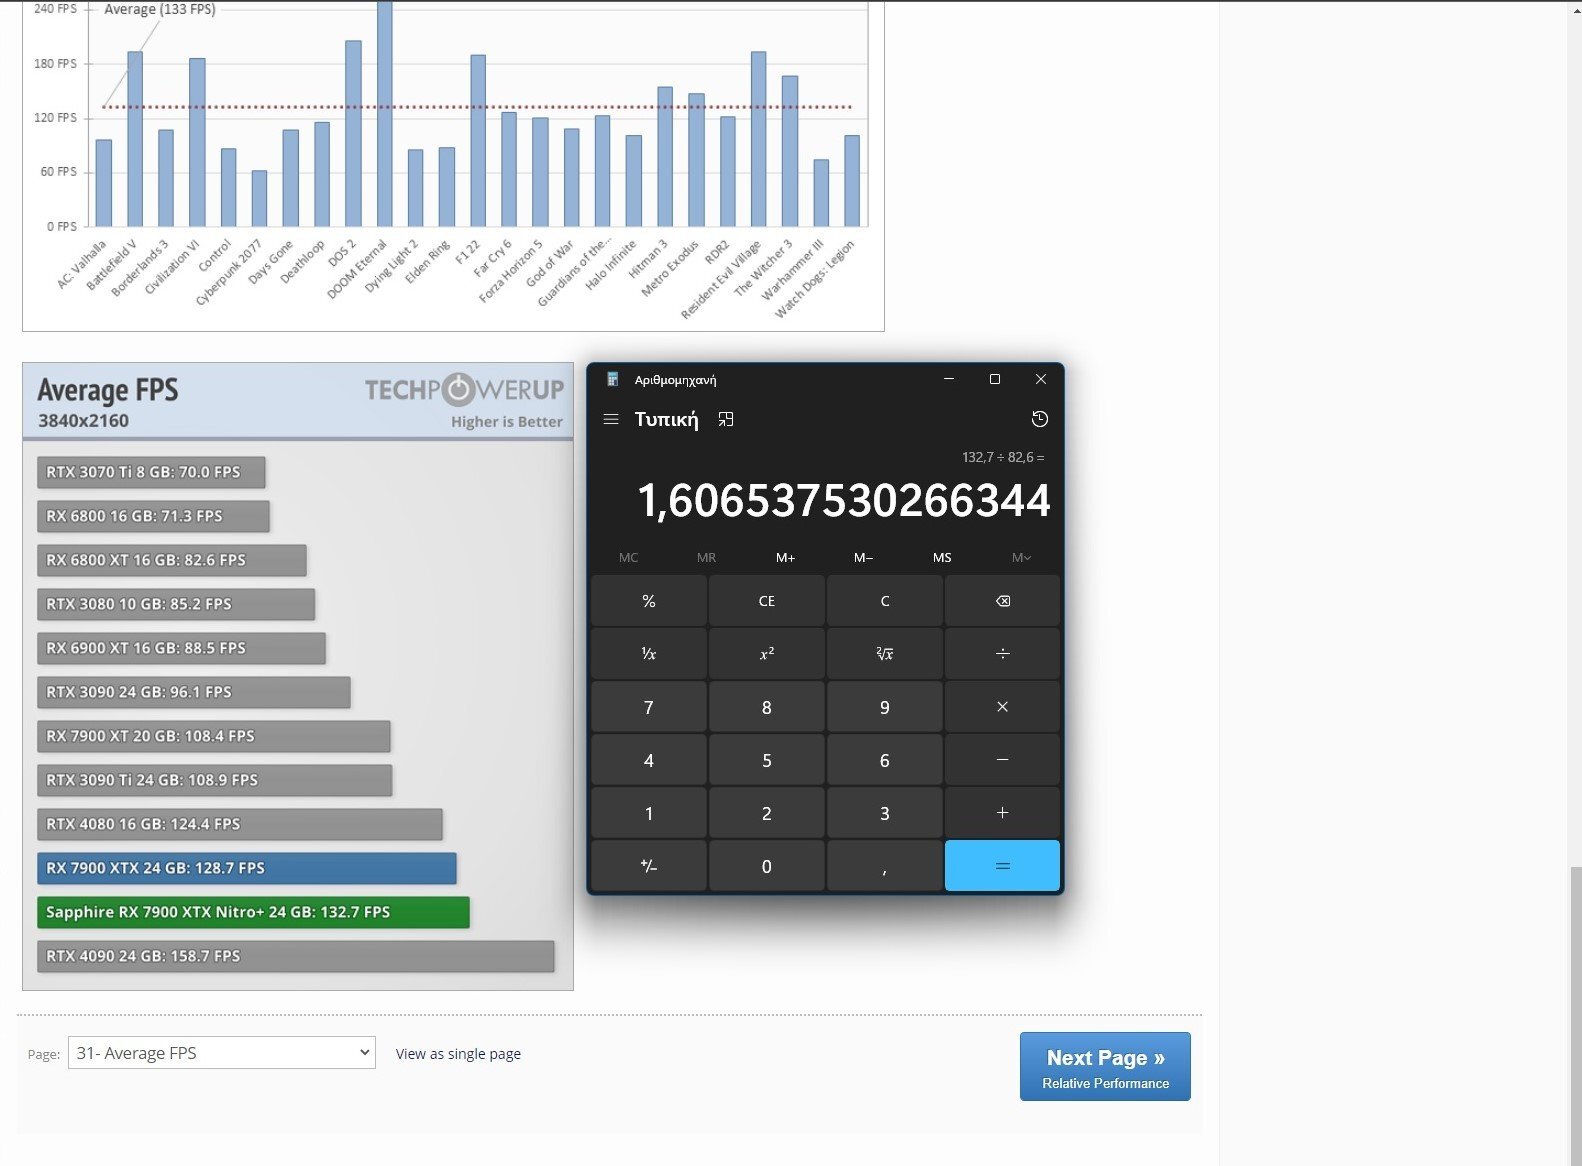Open the page selector dropdown '31- Average FPS'
Image resolution: width=1582 pixels, height=1166 pixels.
[x=222, y=1053]
